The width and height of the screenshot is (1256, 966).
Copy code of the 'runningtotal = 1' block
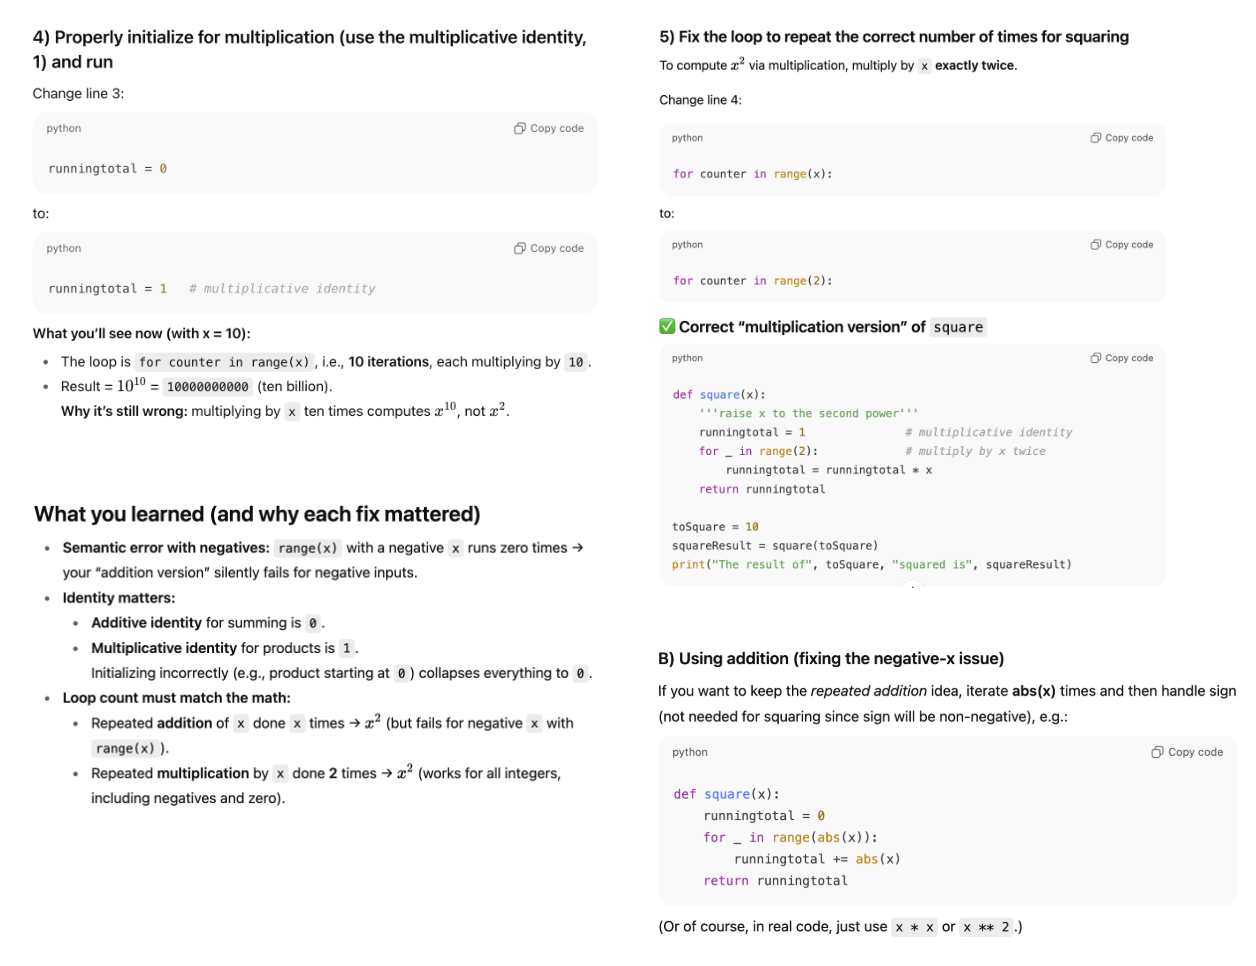[x=549, y=248]
